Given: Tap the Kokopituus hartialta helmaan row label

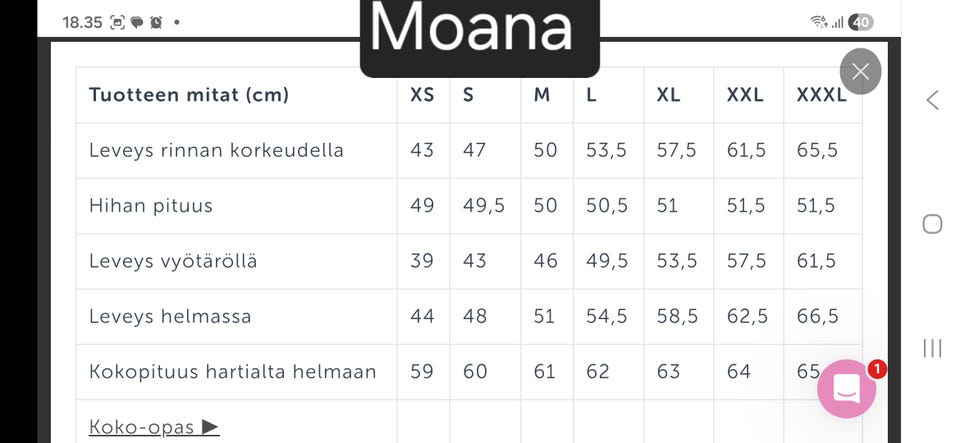Looking at the screenshot, I should click(232, 372).
